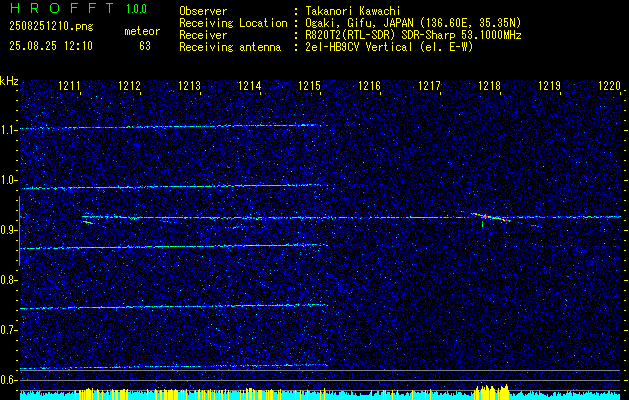
Task: Click the Receiving antenna label
Action: pos(230,47)
